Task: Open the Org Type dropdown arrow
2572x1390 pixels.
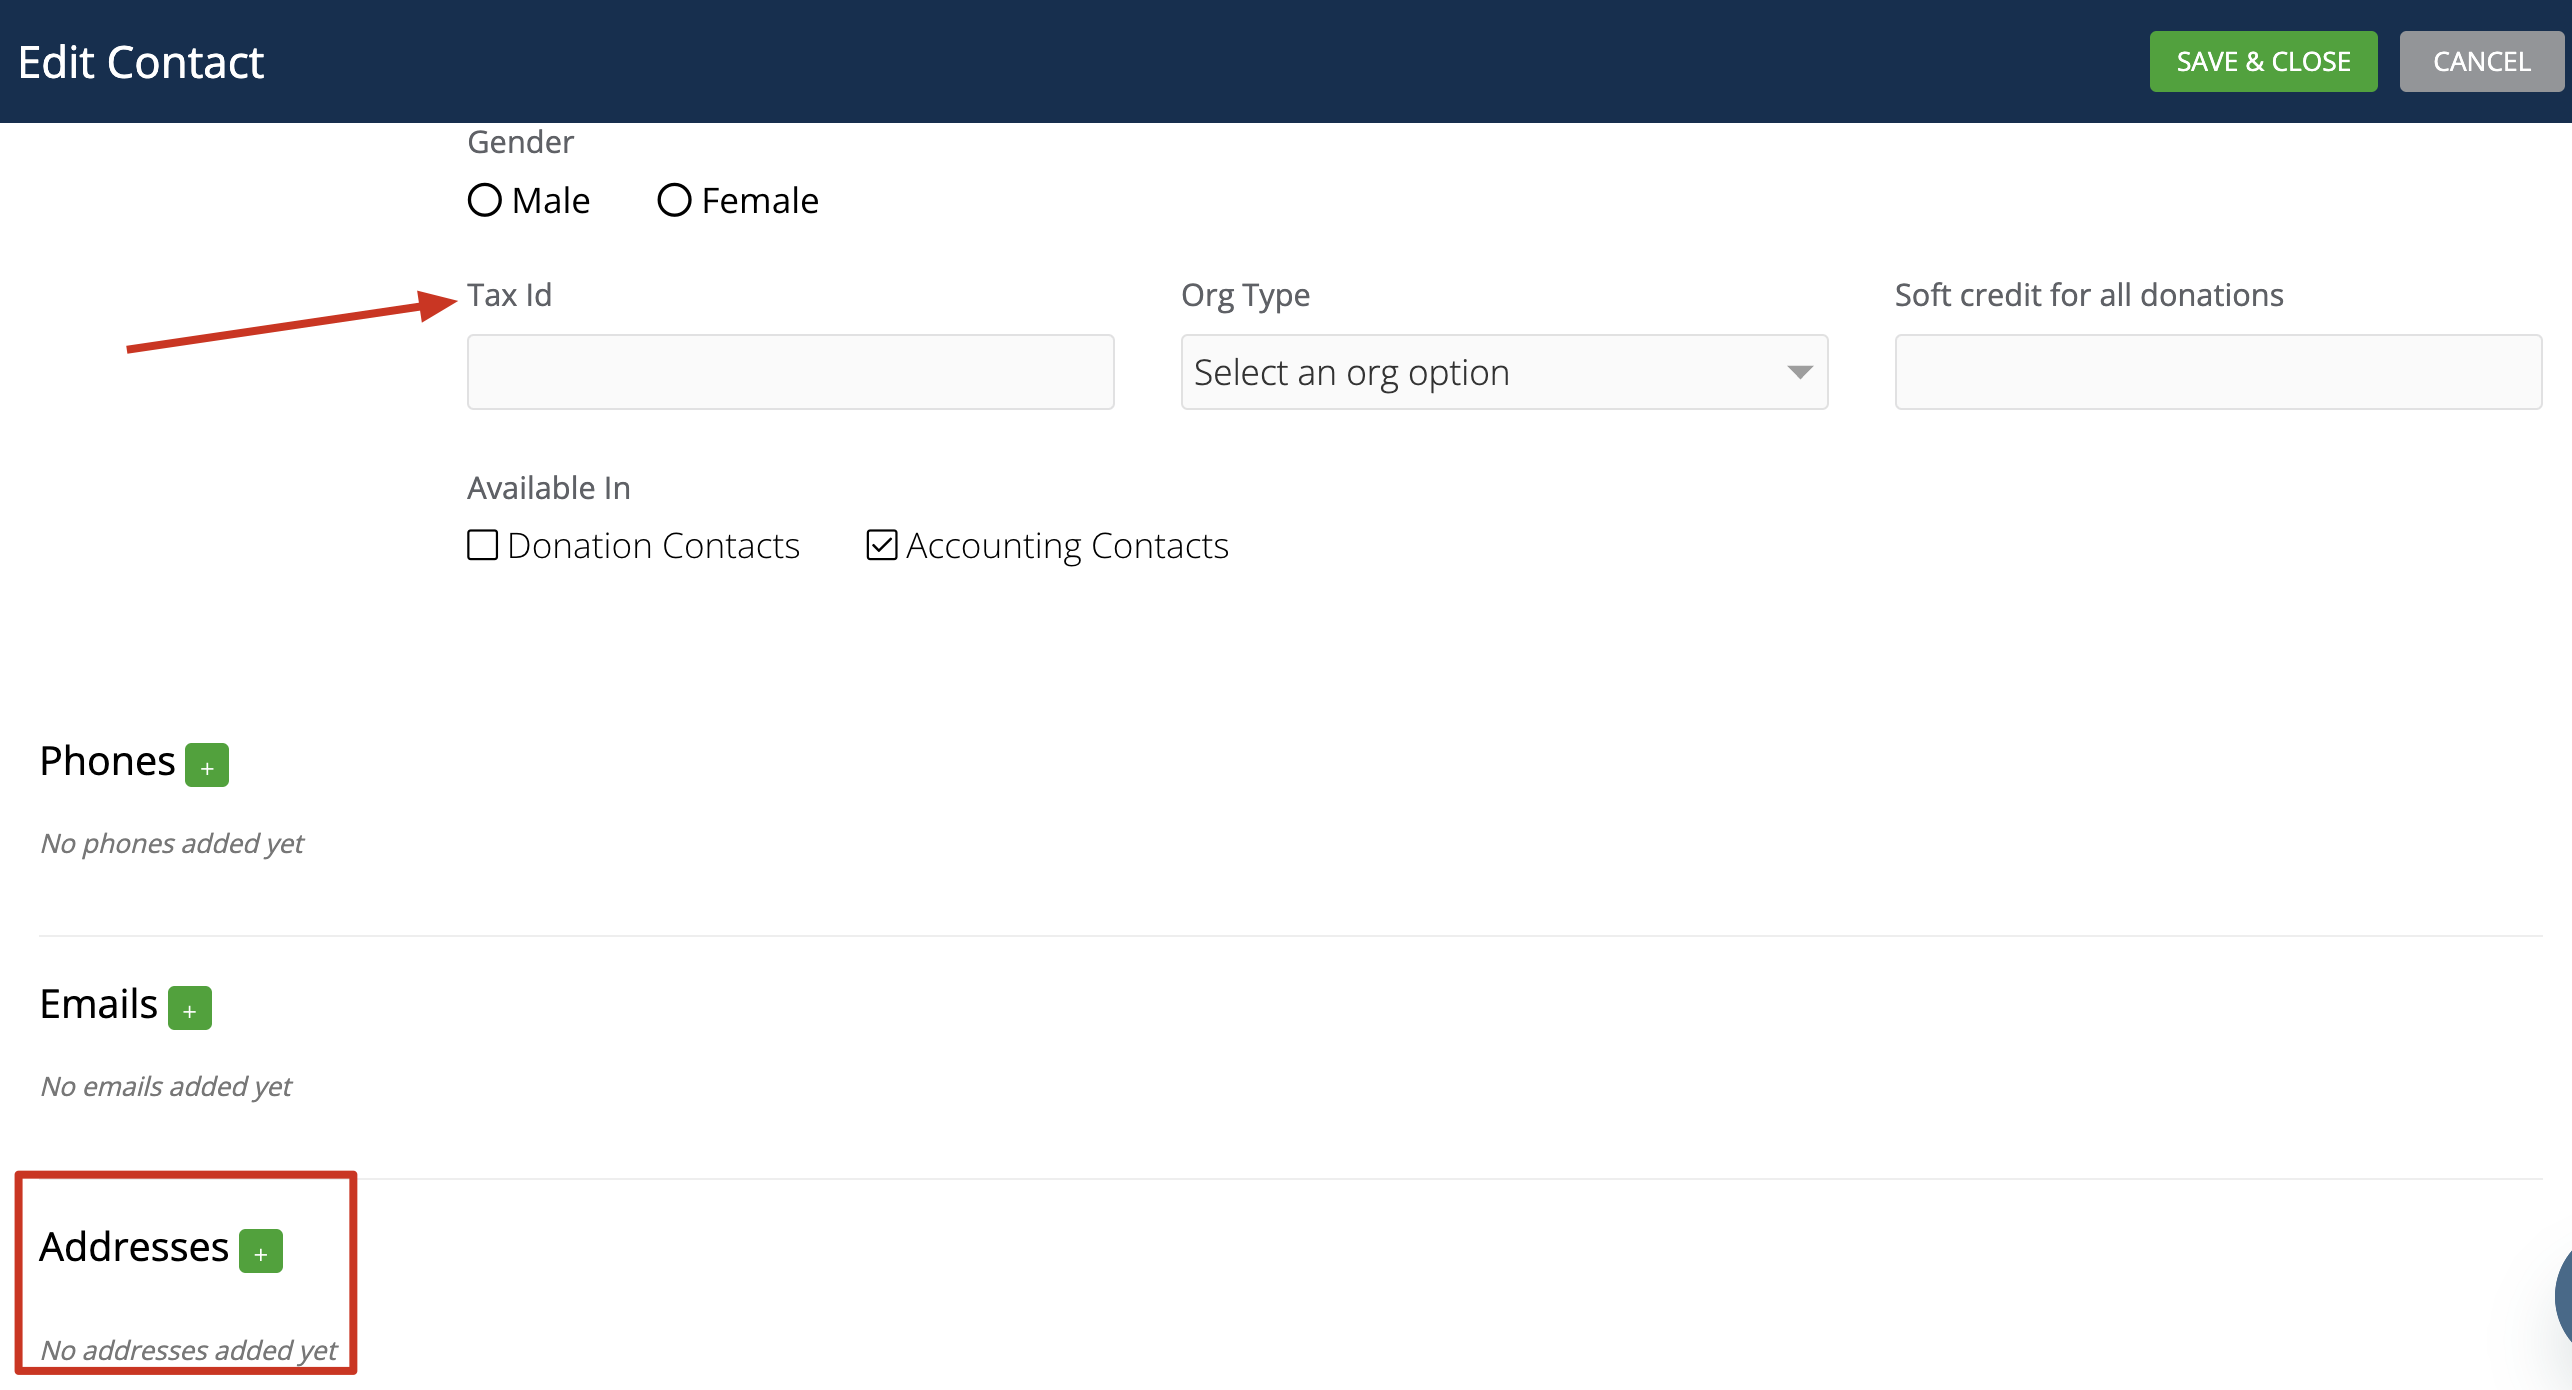Action: [x=1798, y=371]
